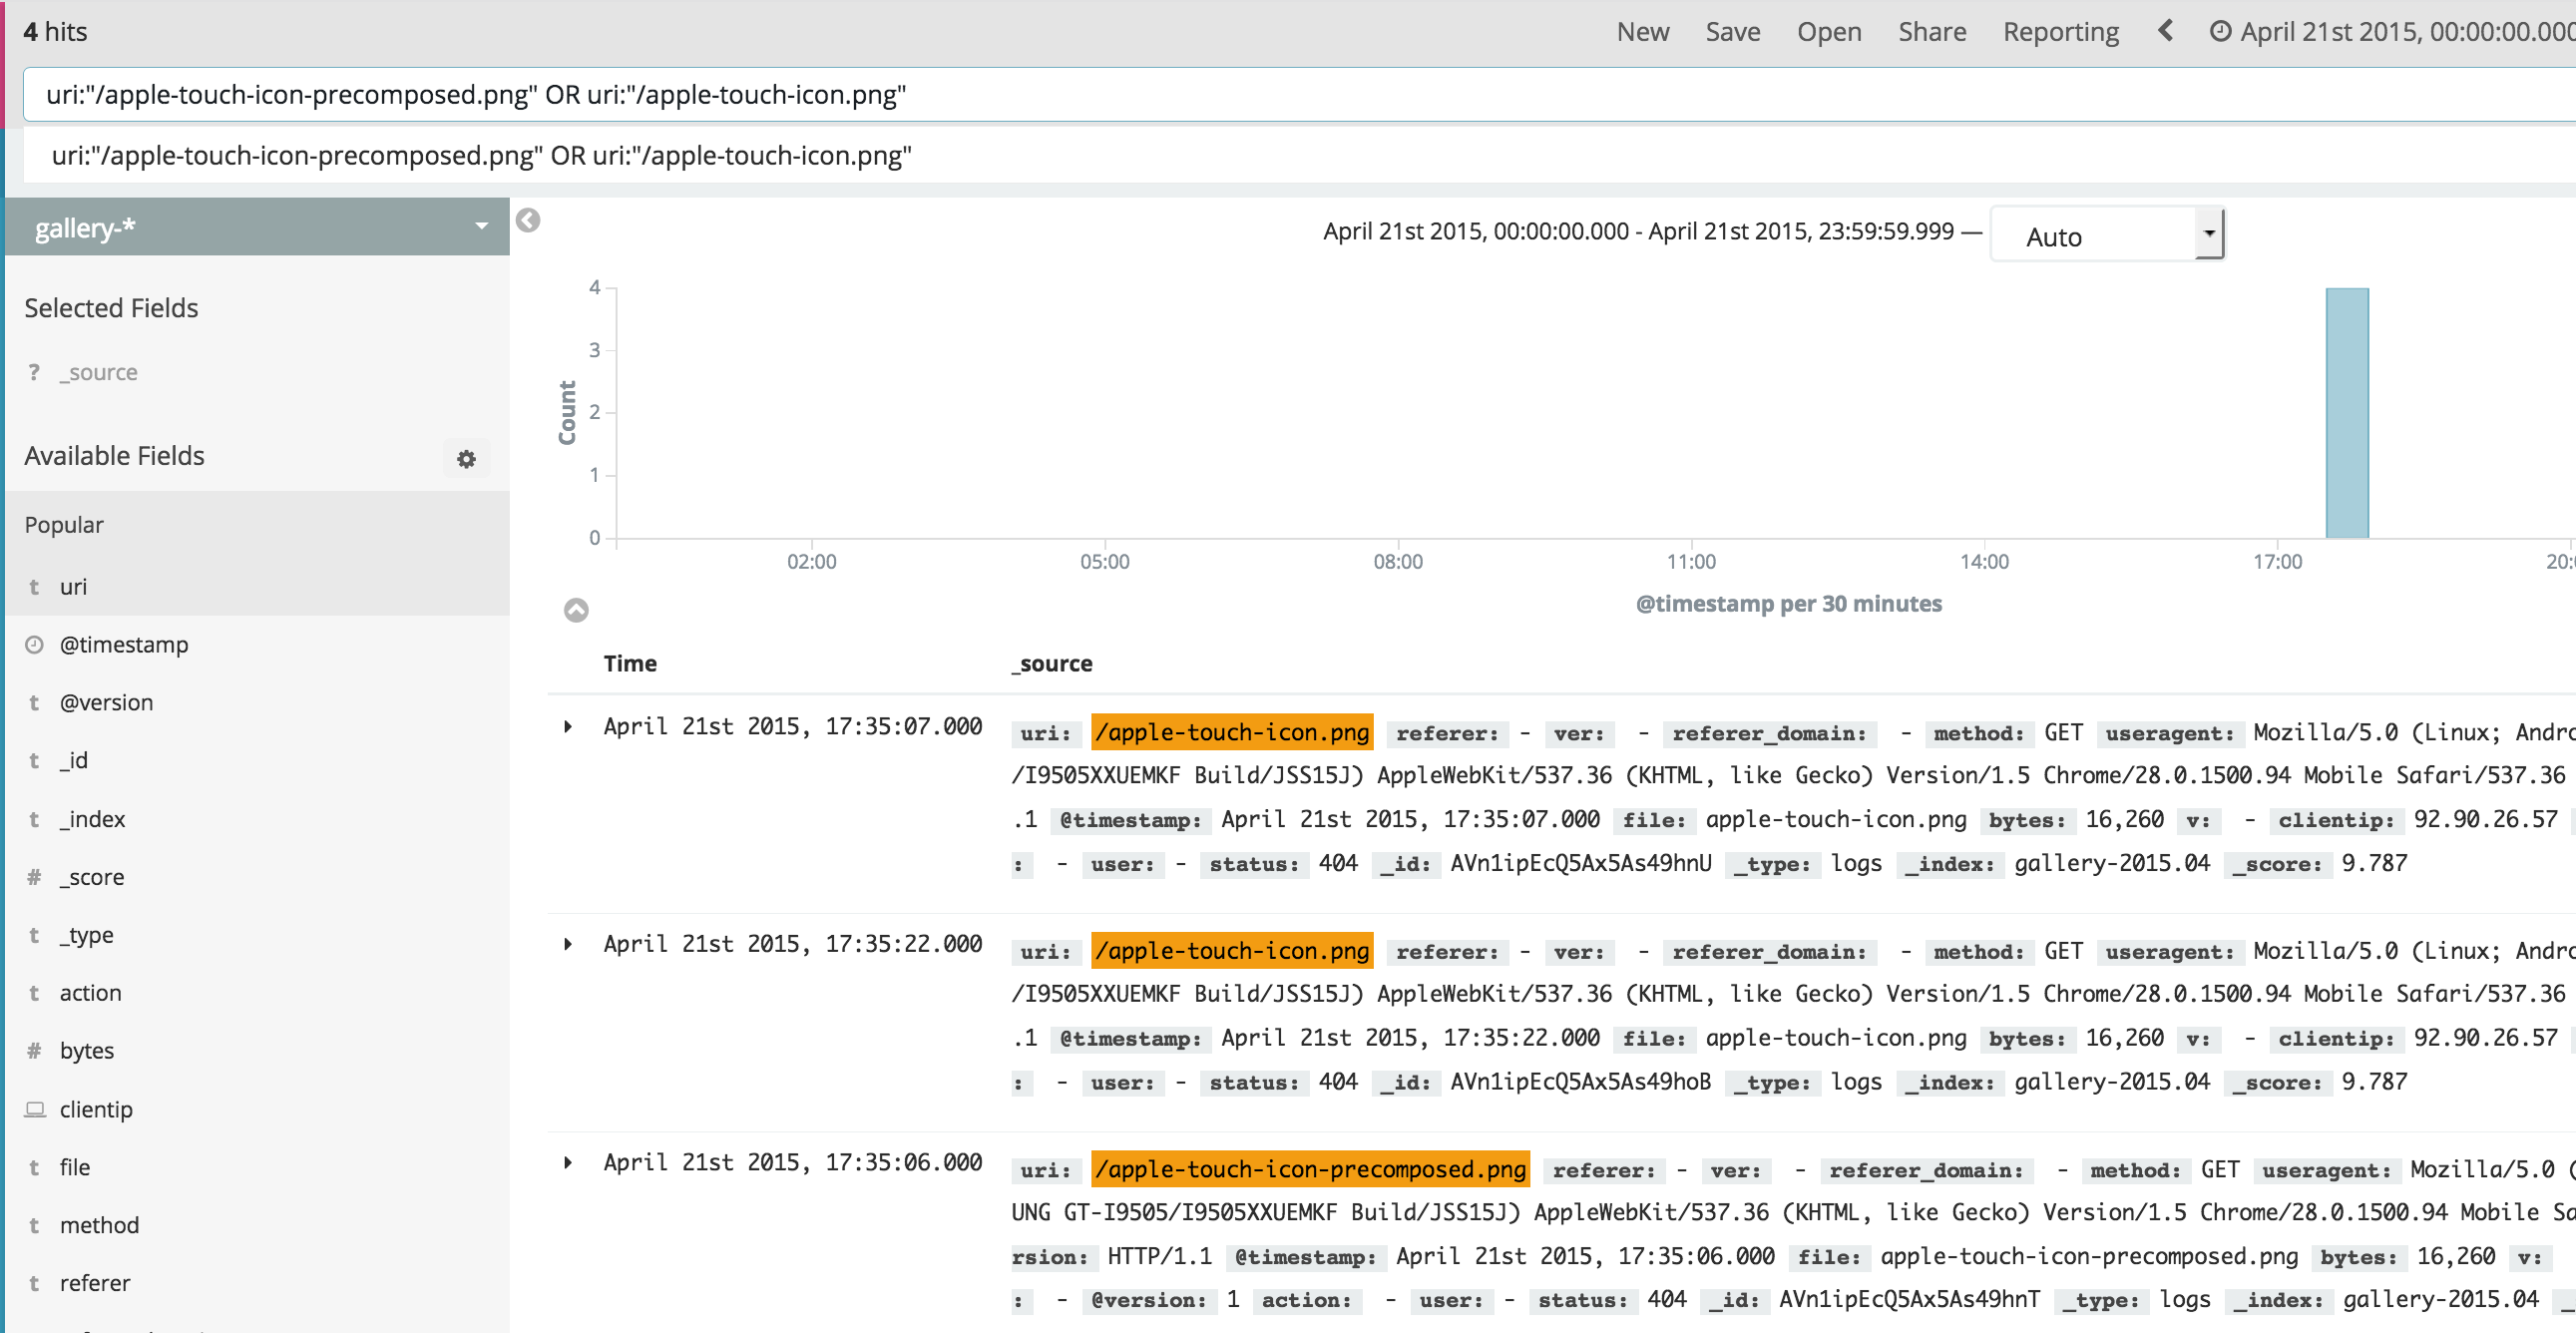Click the clock icon in the time picker
Screen dimensions: 2576x1333
pos(2221,30)
